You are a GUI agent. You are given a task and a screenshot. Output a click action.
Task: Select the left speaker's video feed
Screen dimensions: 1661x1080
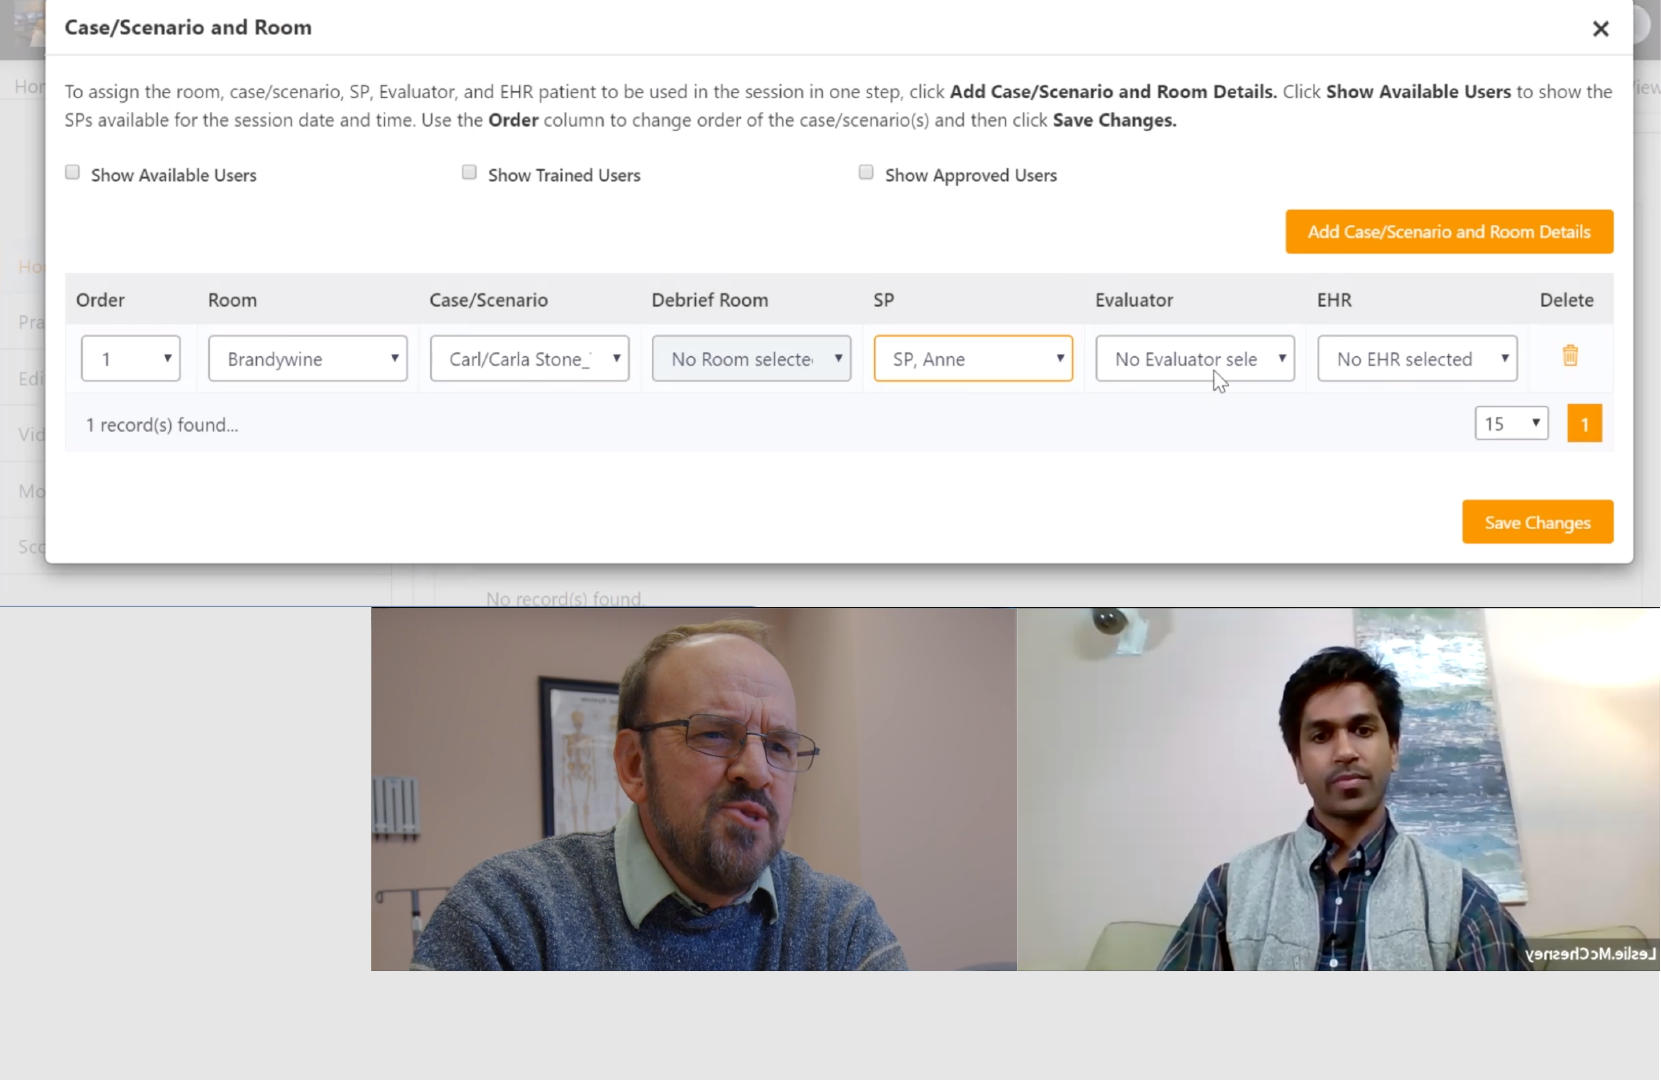coord(693,789)
